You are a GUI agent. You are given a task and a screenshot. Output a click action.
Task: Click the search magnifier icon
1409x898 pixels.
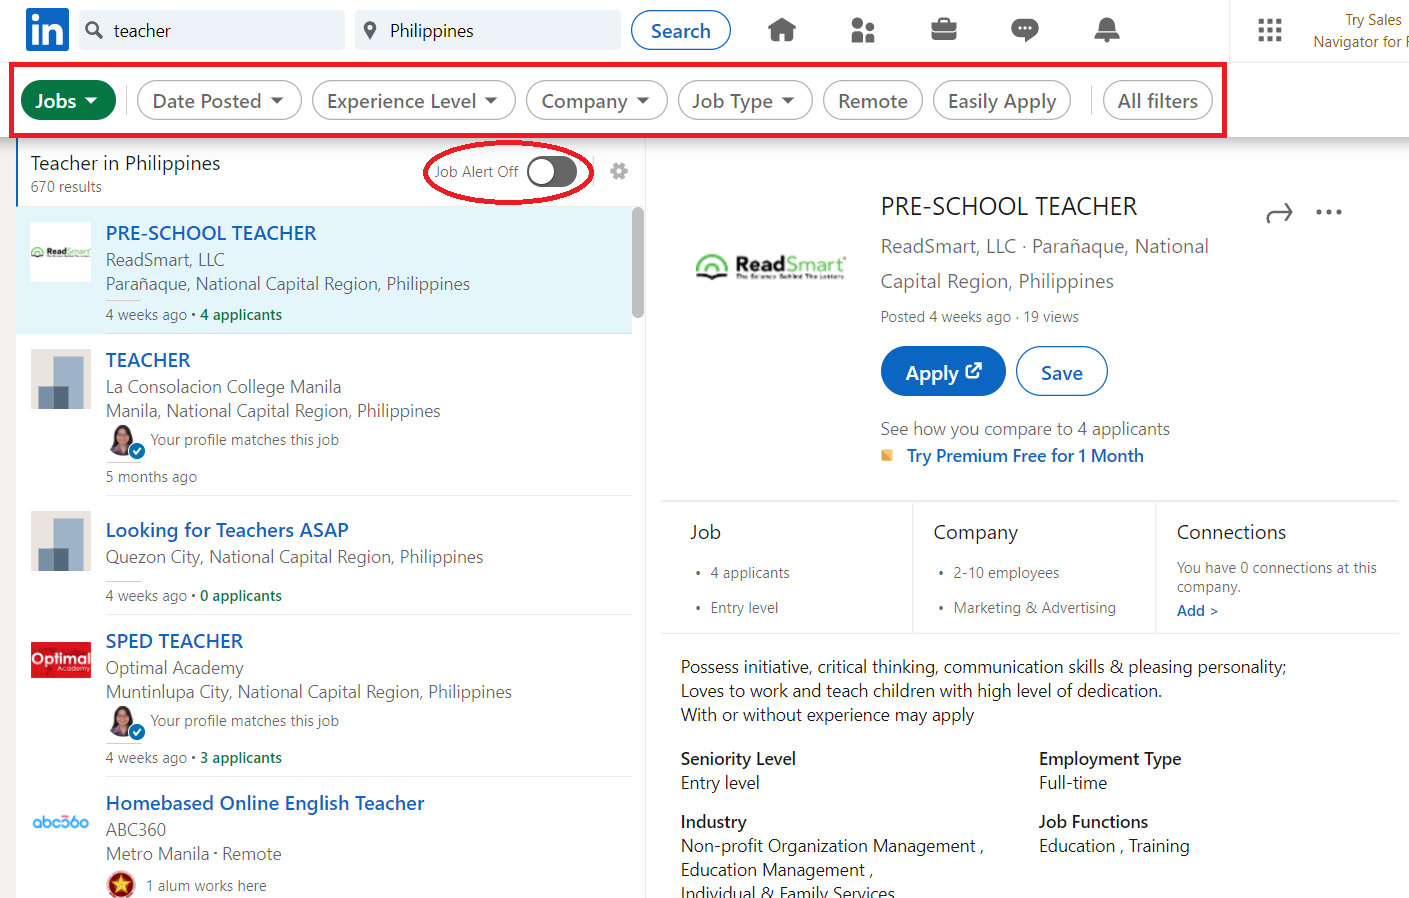click(x=95, y=31)
